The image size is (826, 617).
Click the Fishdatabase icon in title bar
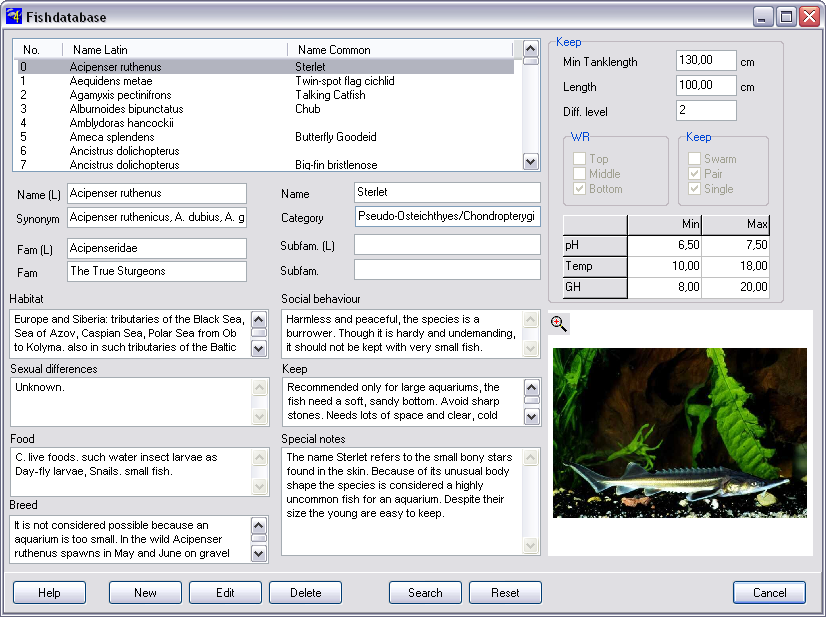coord(14,15)
